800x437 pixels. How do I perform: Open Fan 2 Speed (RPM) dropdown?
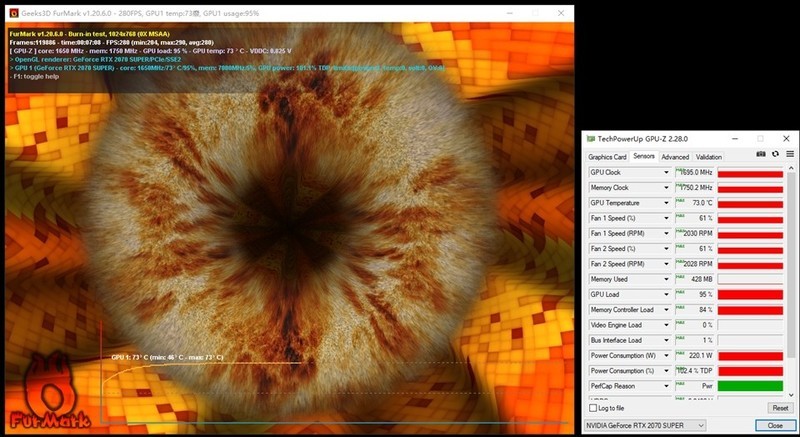pos(666,264)
